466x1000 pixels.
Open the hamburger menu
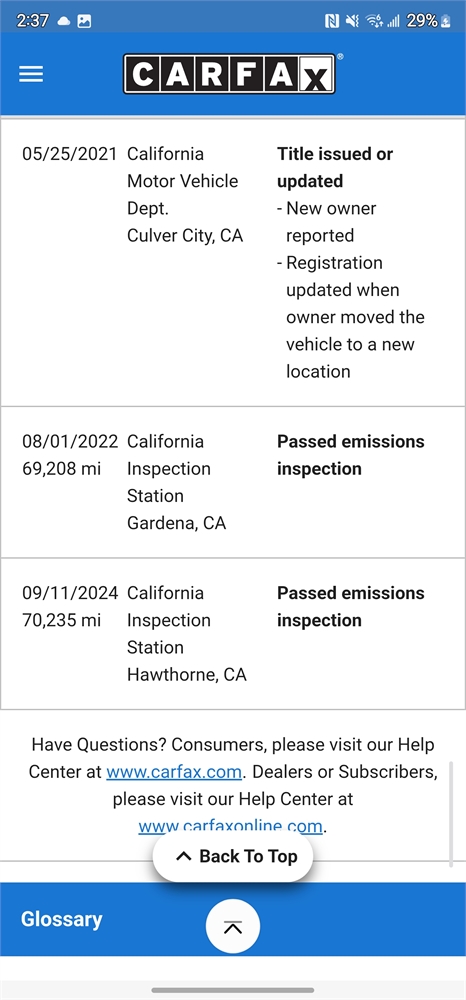tap(31, 74)
